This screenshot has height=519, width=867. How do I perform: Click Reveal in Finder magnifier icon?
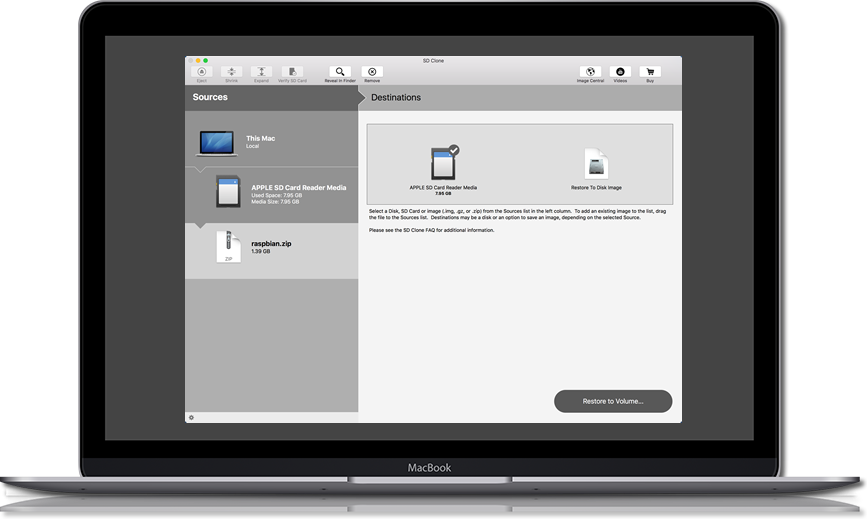click(340, 72)
